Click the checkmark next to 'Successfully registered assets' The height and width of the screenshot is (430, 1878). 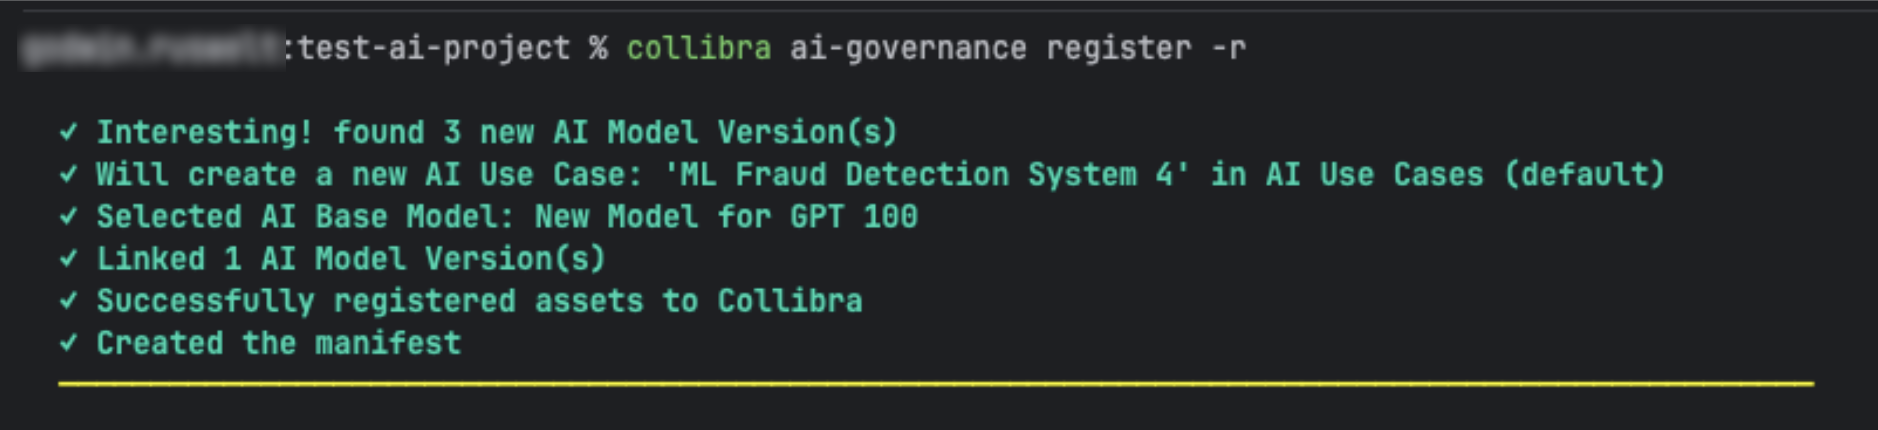coord(68,301)
